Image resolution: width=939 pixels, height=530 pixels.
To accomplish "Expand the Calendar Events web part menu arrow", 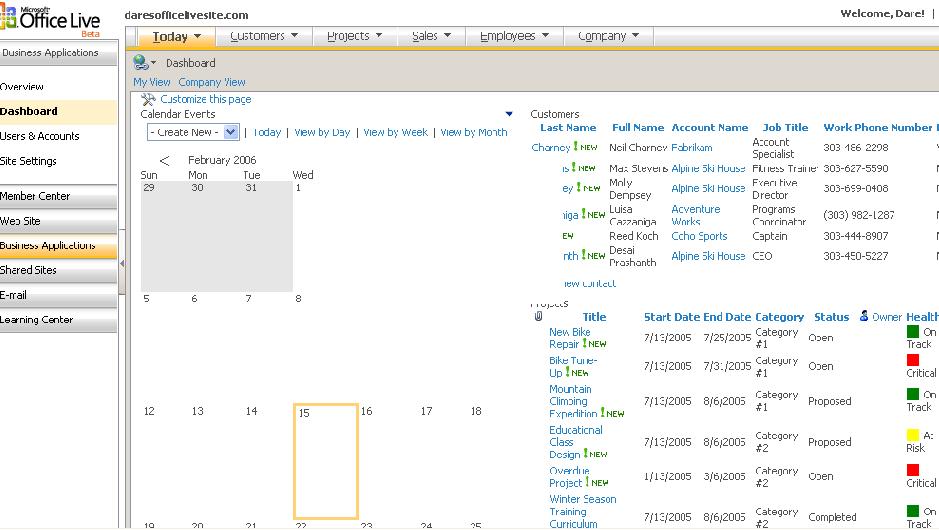I will pos(509,115).
